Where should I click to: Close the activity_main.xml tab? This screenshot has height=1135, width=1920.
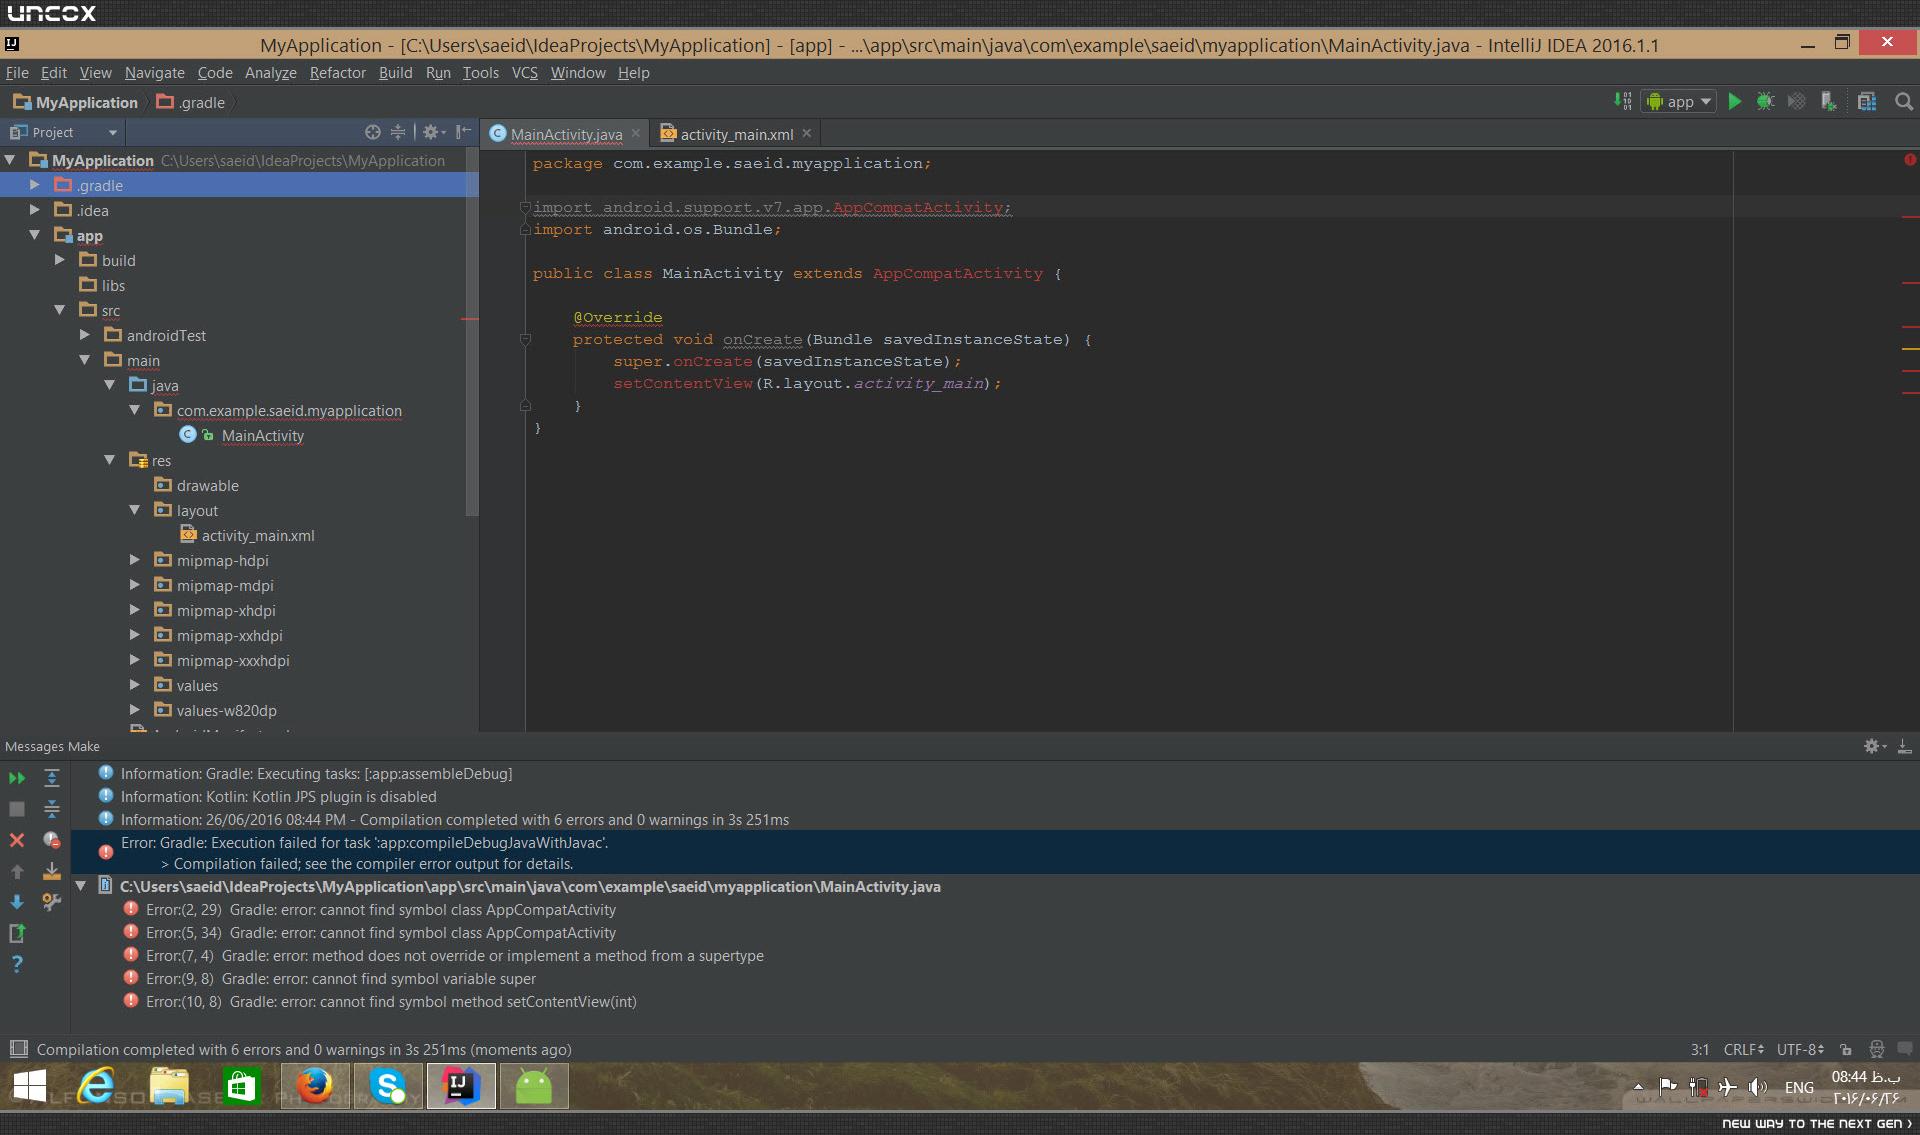807,133
